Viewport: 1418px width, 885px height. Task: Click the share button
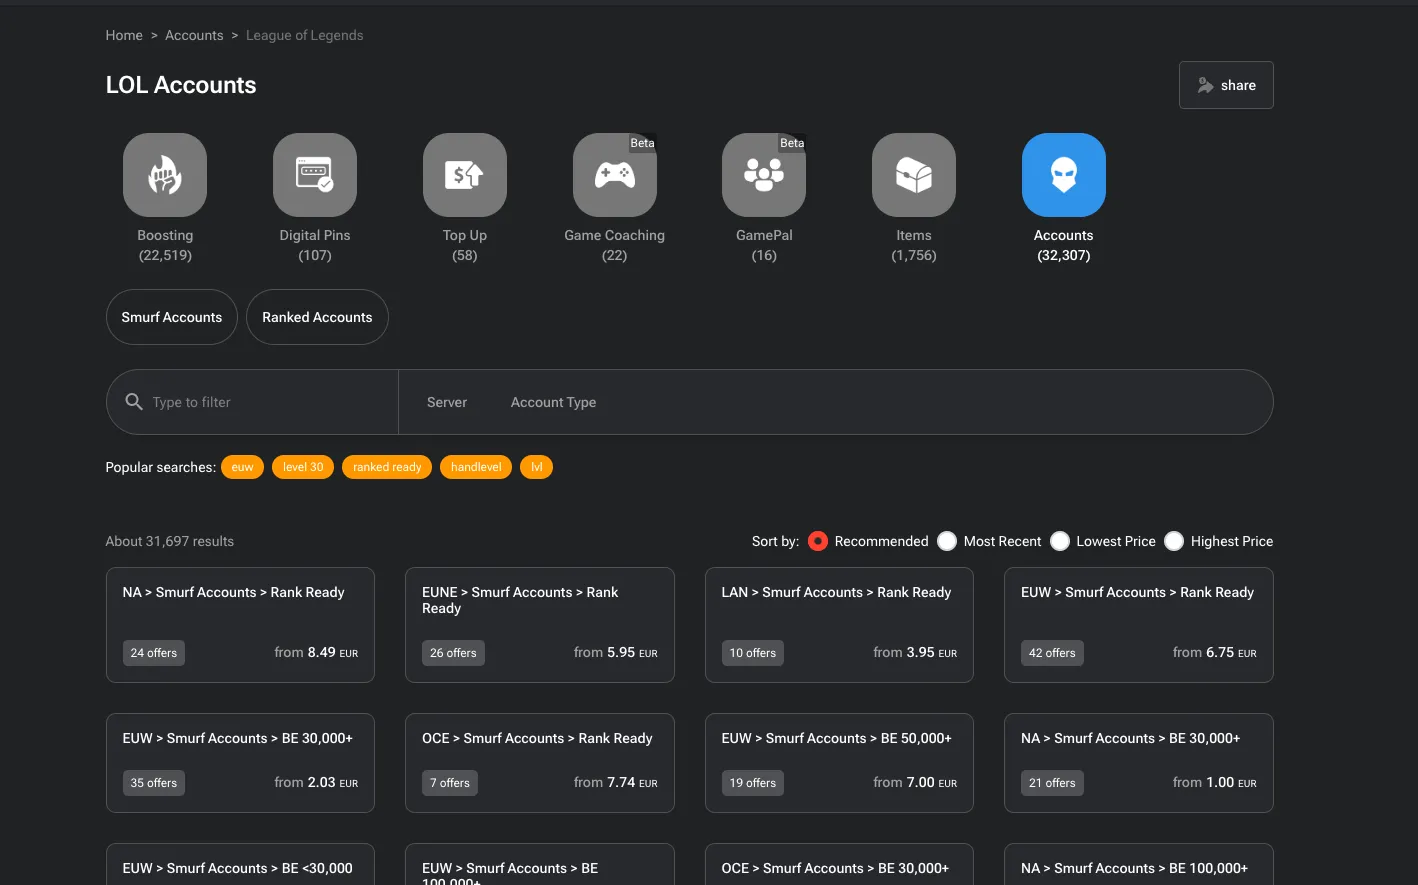coord(1226,85)
